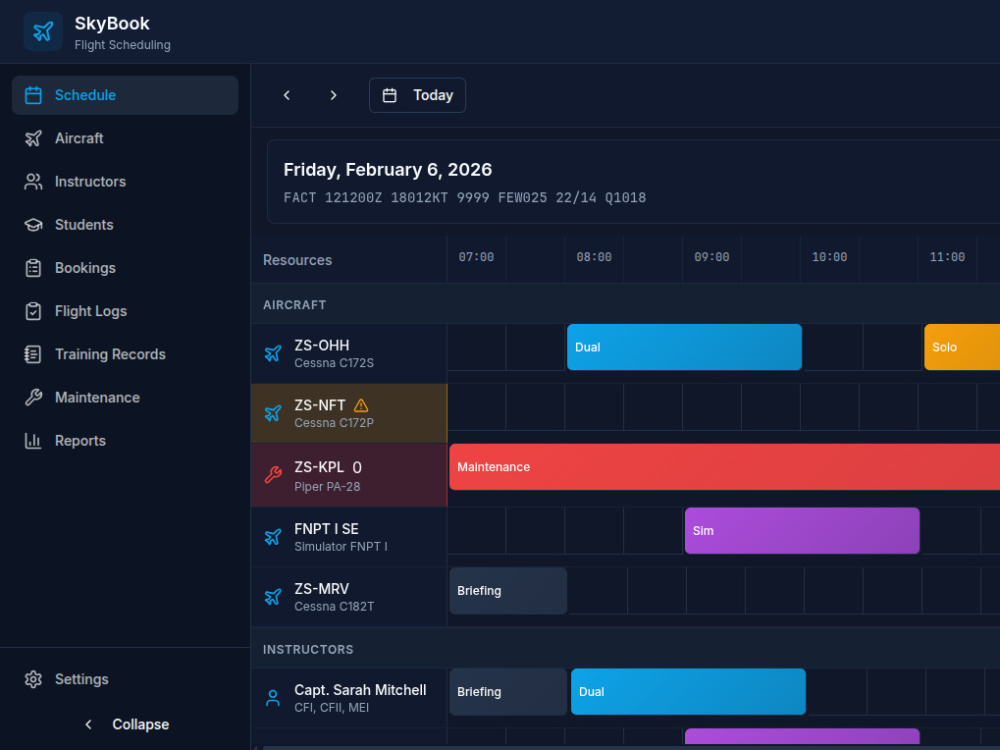1000x750 pixels.
Task: Open Capt. Sarah Mitchell's Dual booking
Action: coord(688,692)
